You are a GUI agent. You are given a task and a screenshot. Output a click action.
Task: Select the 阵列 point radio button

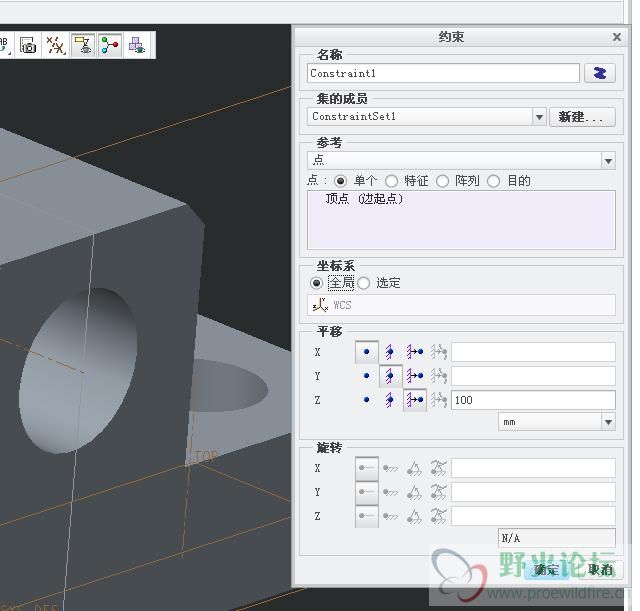pyautogui.click(x=442, y=180)
